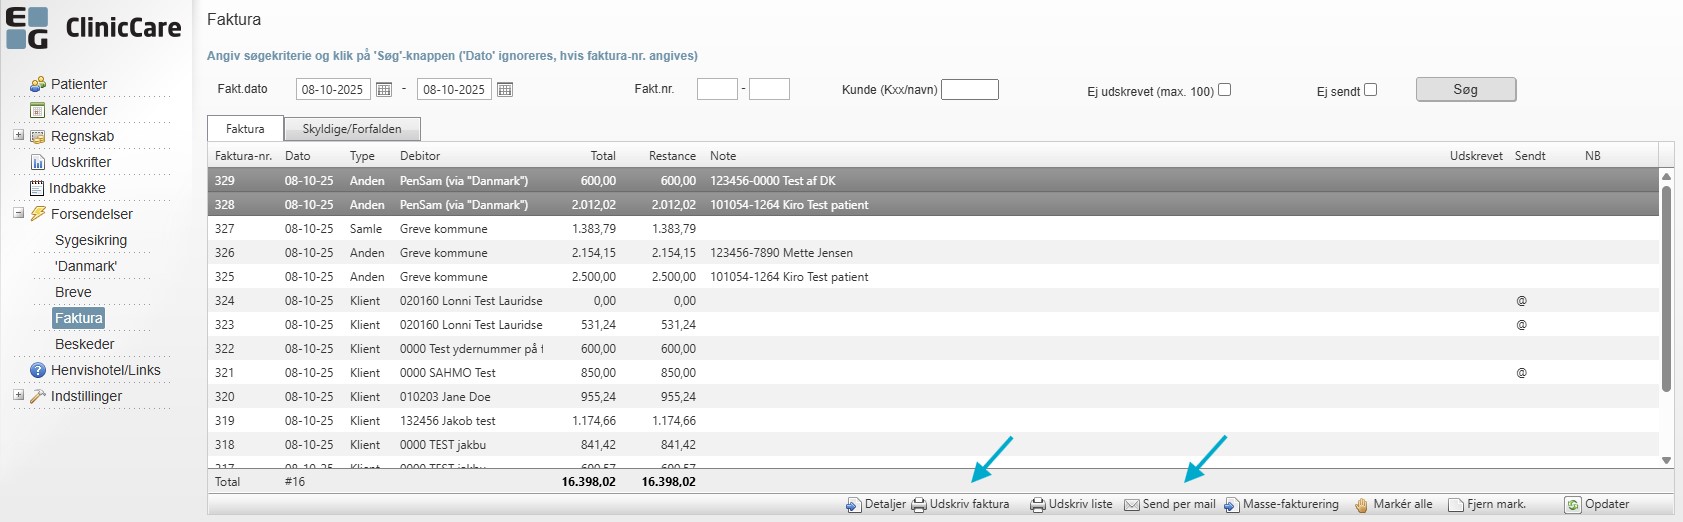Tick the Ej sendt checkbox
The image size is (1683, 522).
click(x=1371, y=90)
